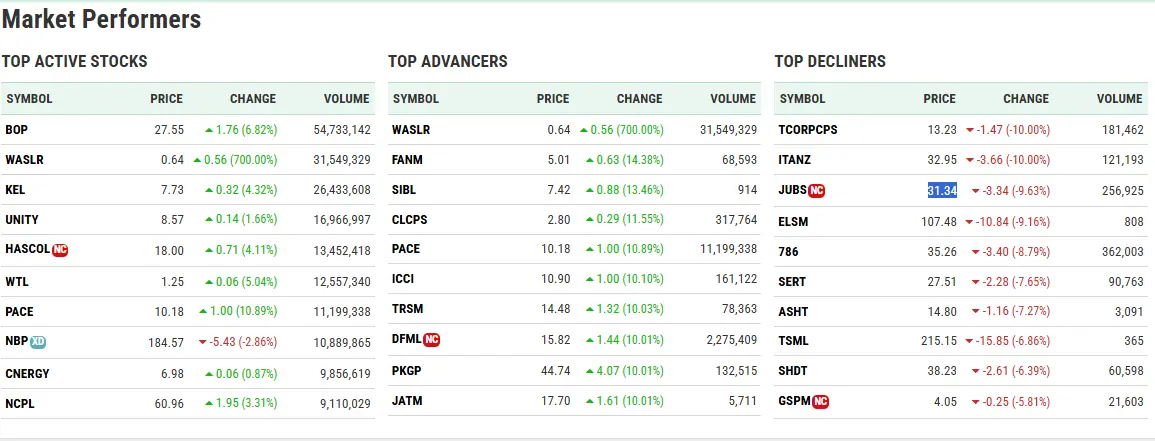Click the Price header in Top Decliners
This screenshot has width=1155, height=441.
pos(939,99)
